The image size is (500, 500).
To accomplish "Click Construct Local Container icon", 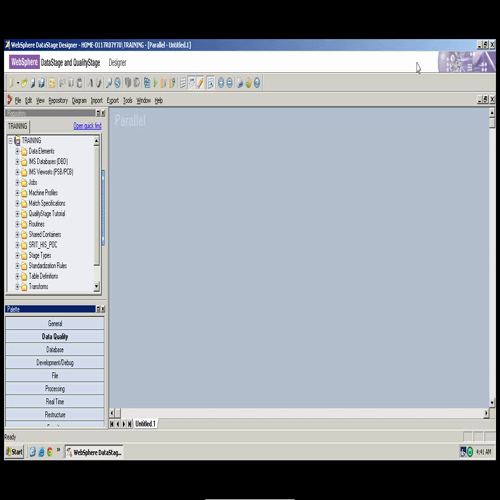I will click(128, 83).
